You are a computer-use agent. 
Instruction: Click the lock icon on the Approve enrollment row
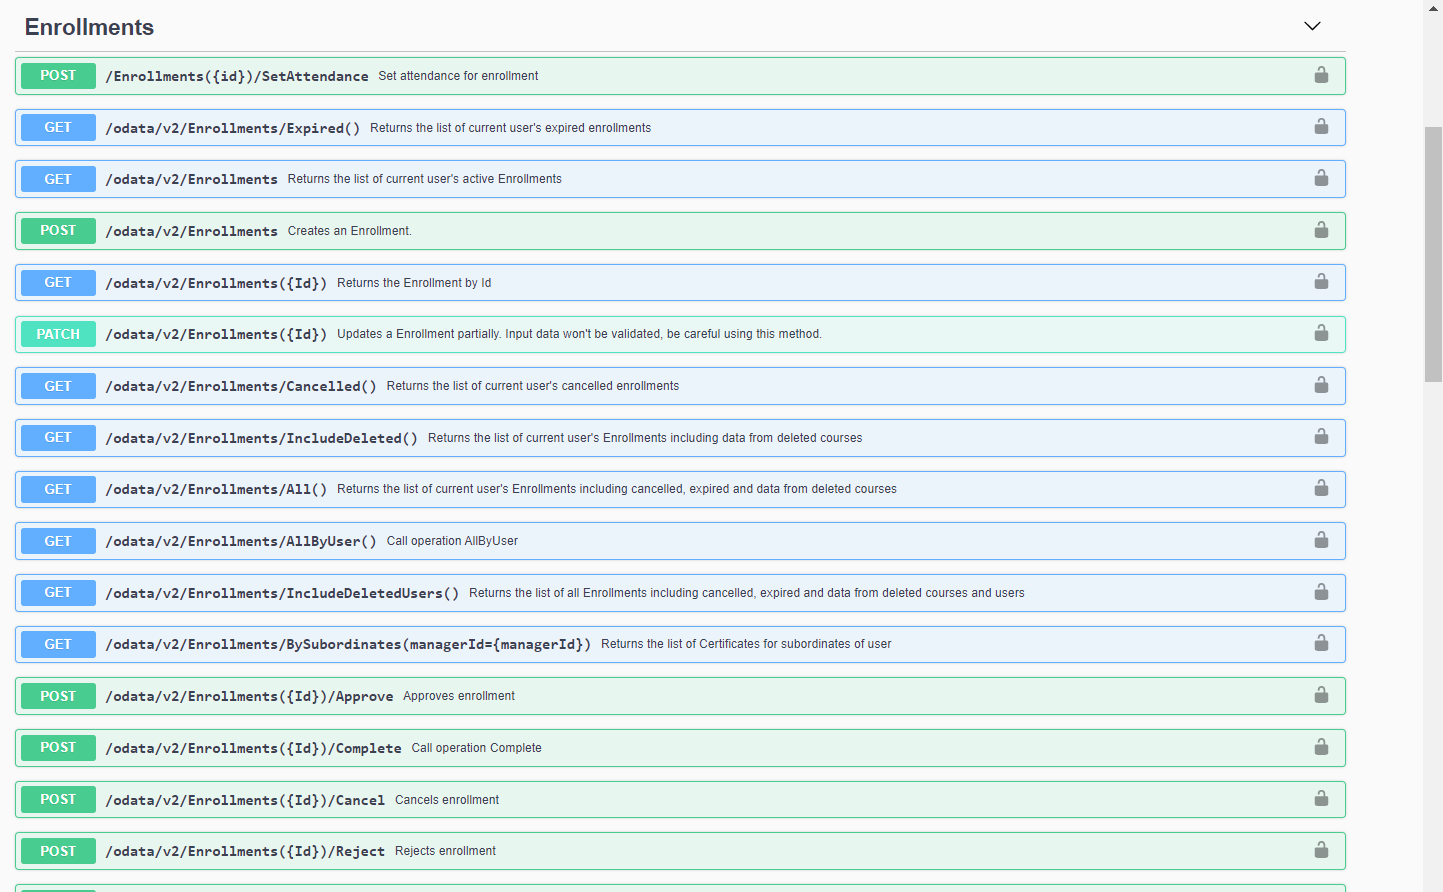tap(1321, 695)
